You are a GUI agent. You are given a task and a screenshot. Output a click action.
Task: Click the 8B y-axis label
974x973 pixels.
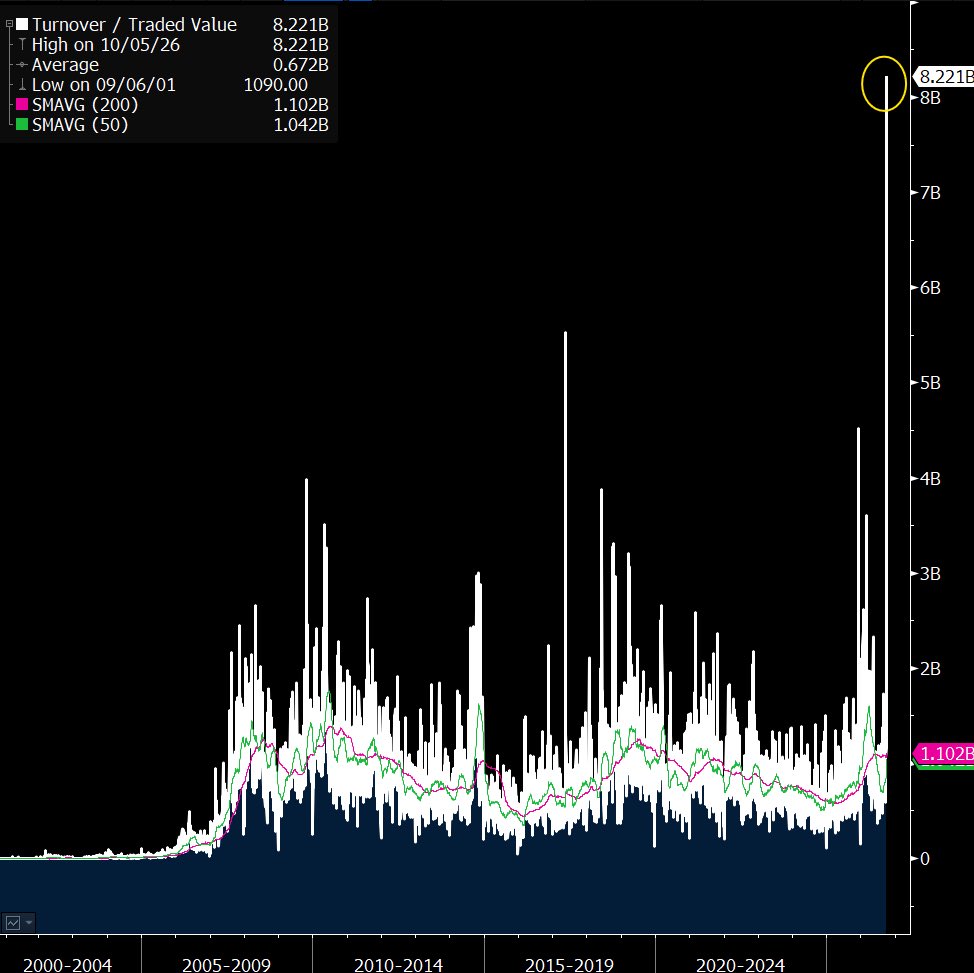pyautogui.click(x=931, y=98)
